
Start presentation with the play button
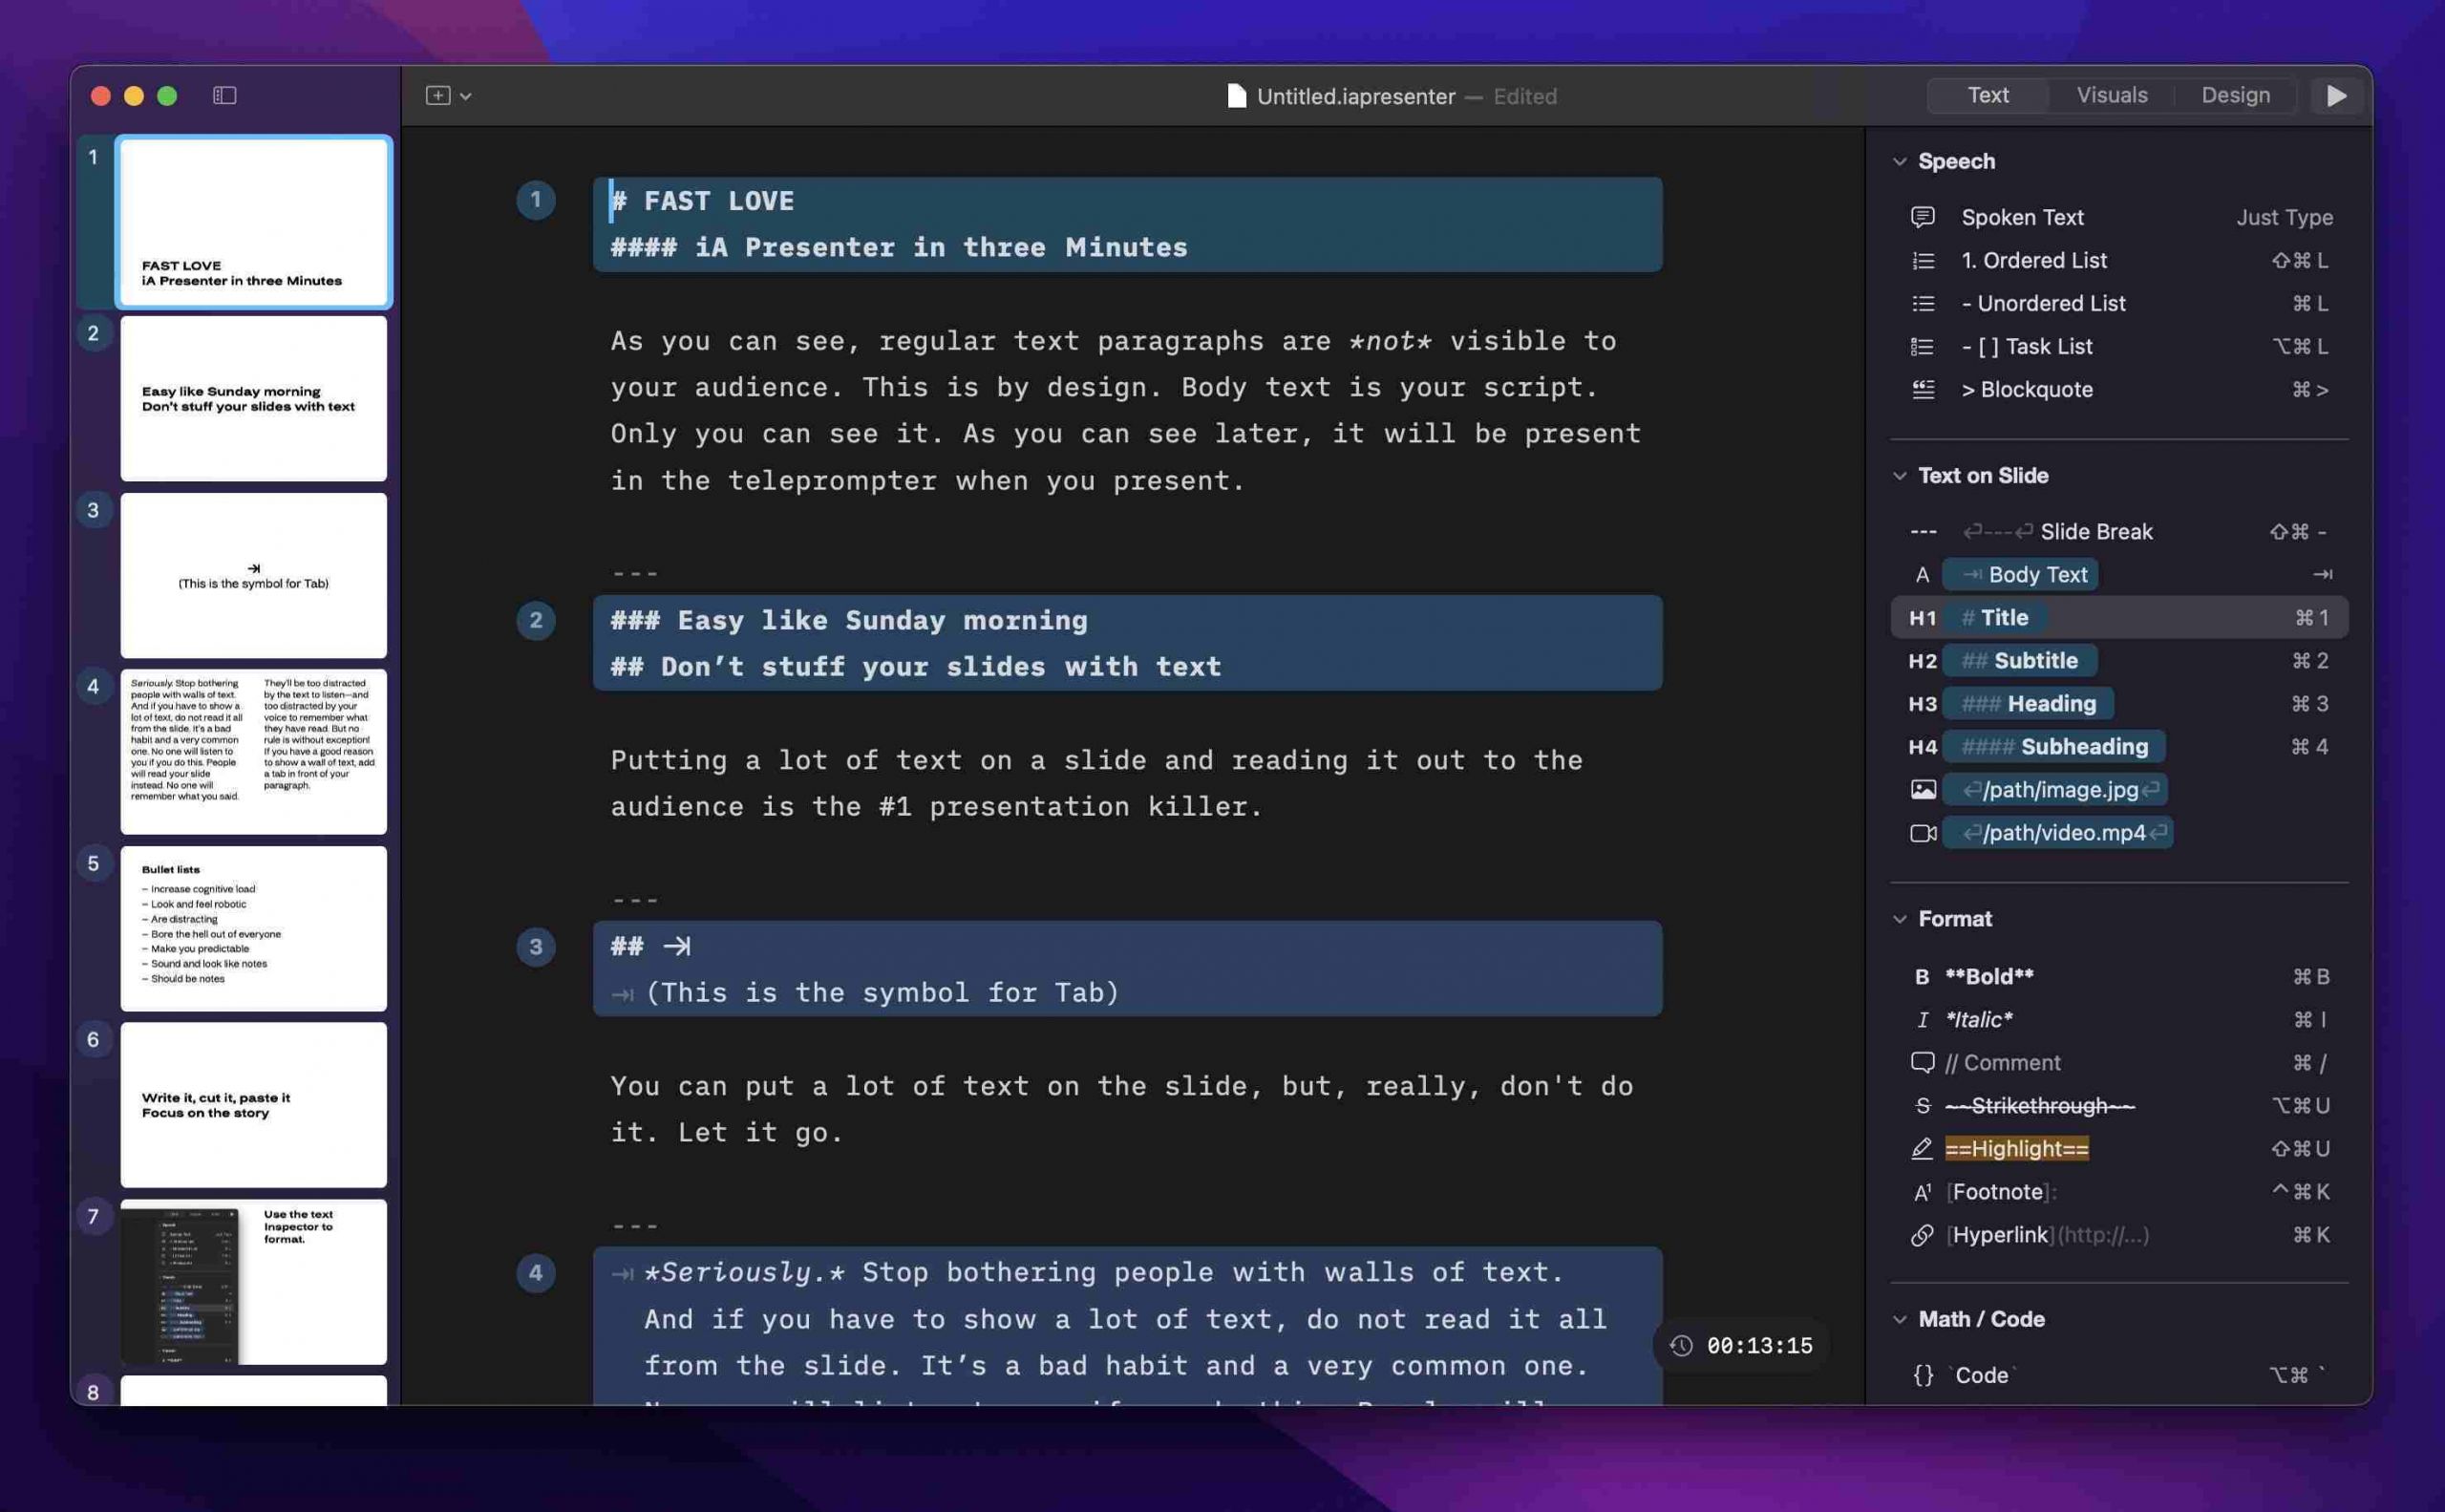[x=2336, y=95]
